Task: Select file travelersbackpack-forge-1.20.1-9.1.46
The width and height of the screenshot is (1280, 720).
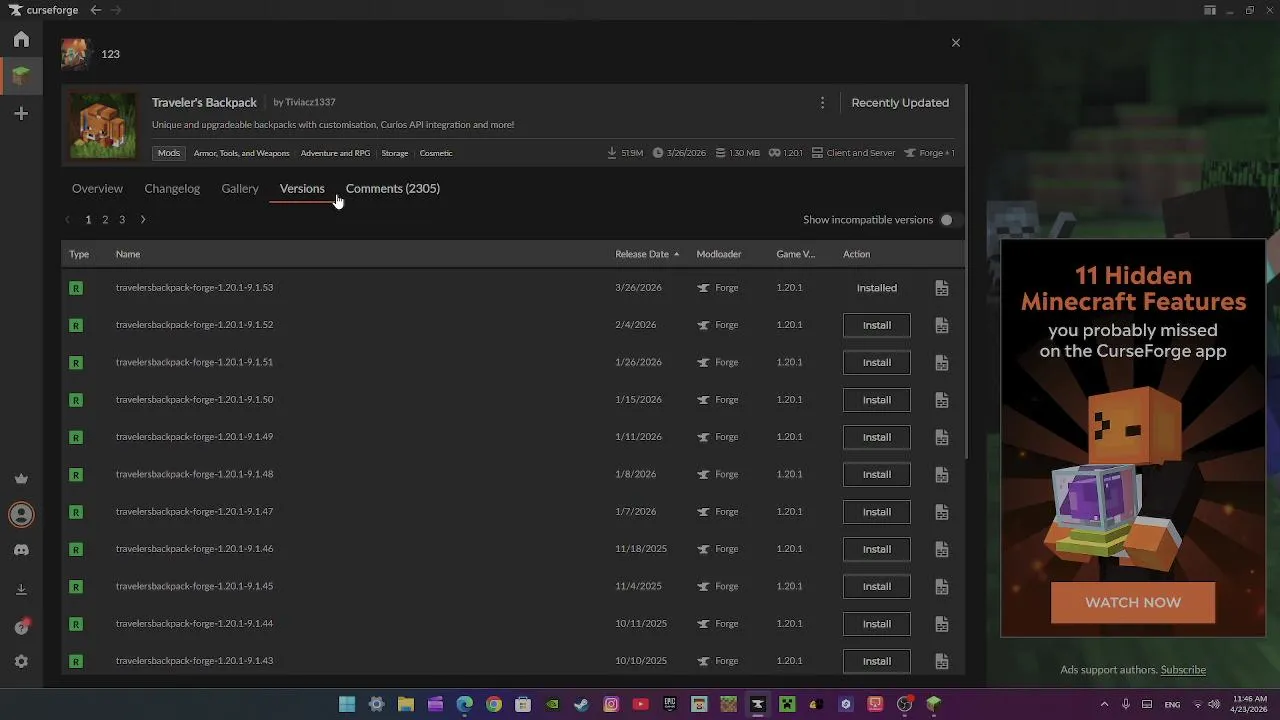Action: click(195, 549)
